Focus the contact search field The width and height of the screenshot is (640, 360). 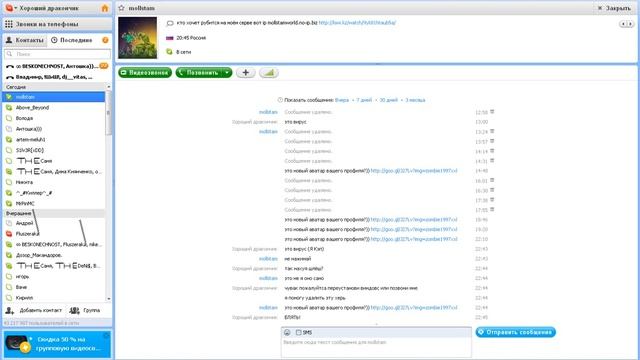[57, 54]
